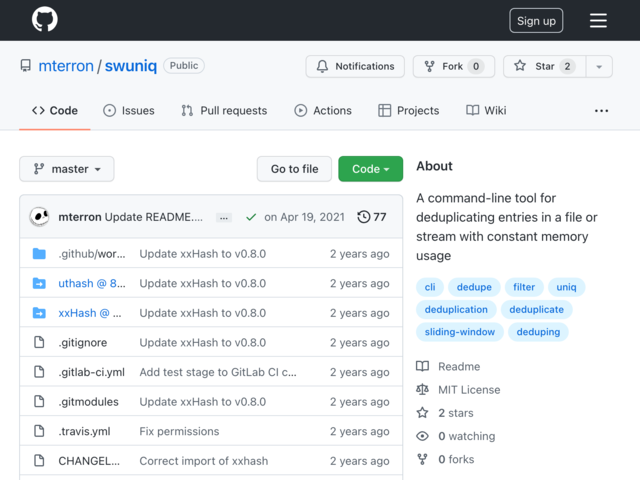The width and height of the screenshot is (640, 480).
Task: Click the CHANGELOG file icon
Action: (x=39, y=460)
